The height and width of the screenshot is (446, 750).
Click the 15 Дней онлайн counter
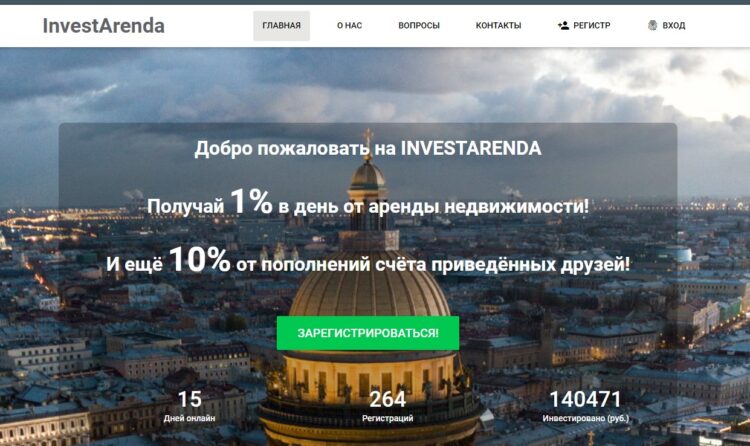tap(189, 406)
